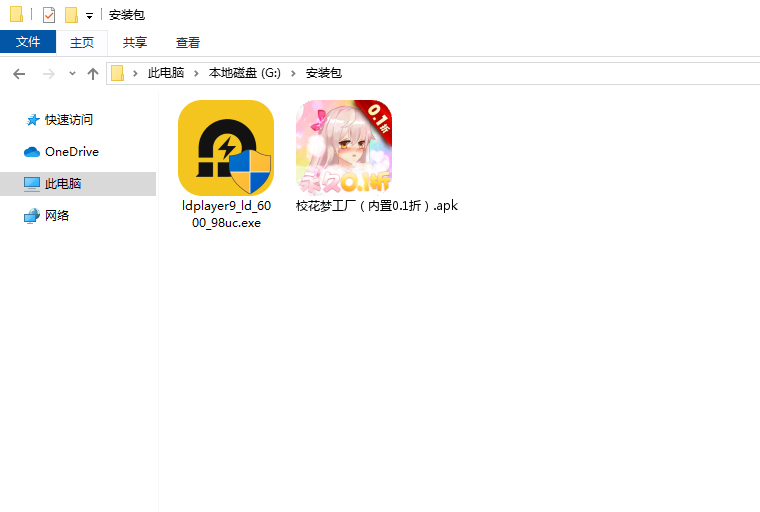This screenshot has width=760, height=512.
Task: Click the title bar folder icon
Action: [16, 15]
